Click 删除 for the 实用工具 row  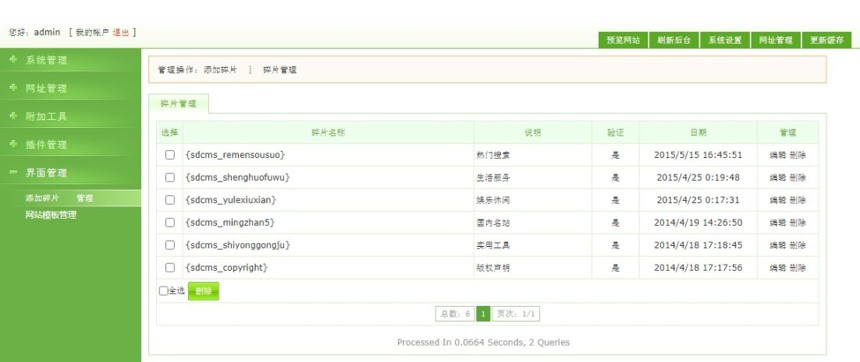click(797, 245)
